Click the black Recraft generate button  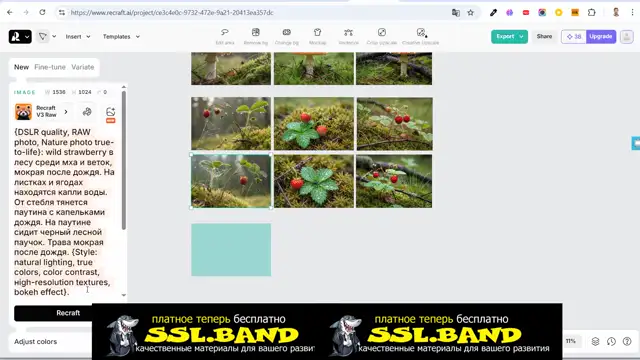click(x=68, y=313)
